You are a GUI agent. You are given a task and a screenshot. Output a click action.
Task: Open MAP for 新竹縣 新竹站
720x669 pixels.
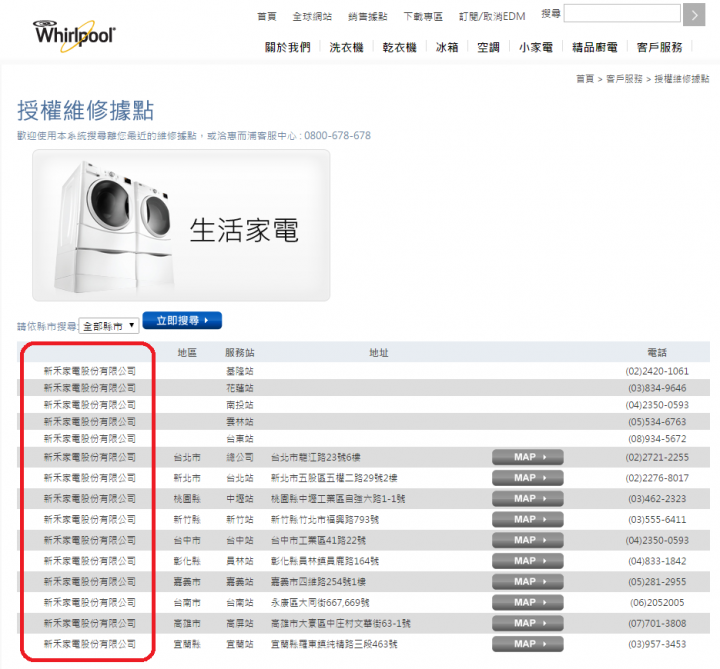point(528,519)
